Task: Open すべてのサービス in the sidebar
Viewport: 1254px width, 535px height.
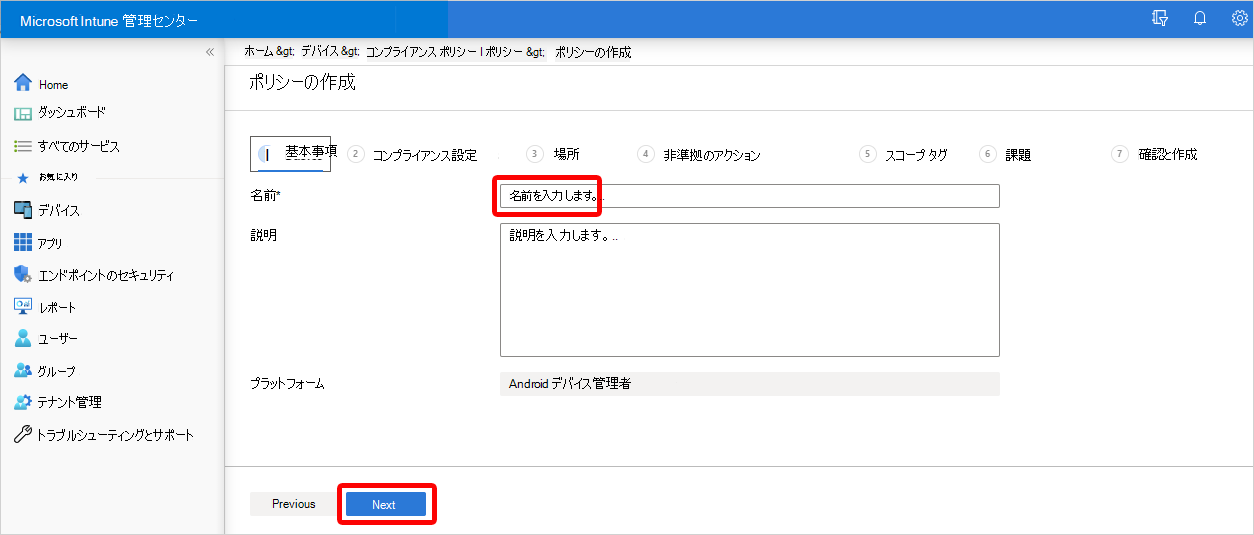Action: 78,146
